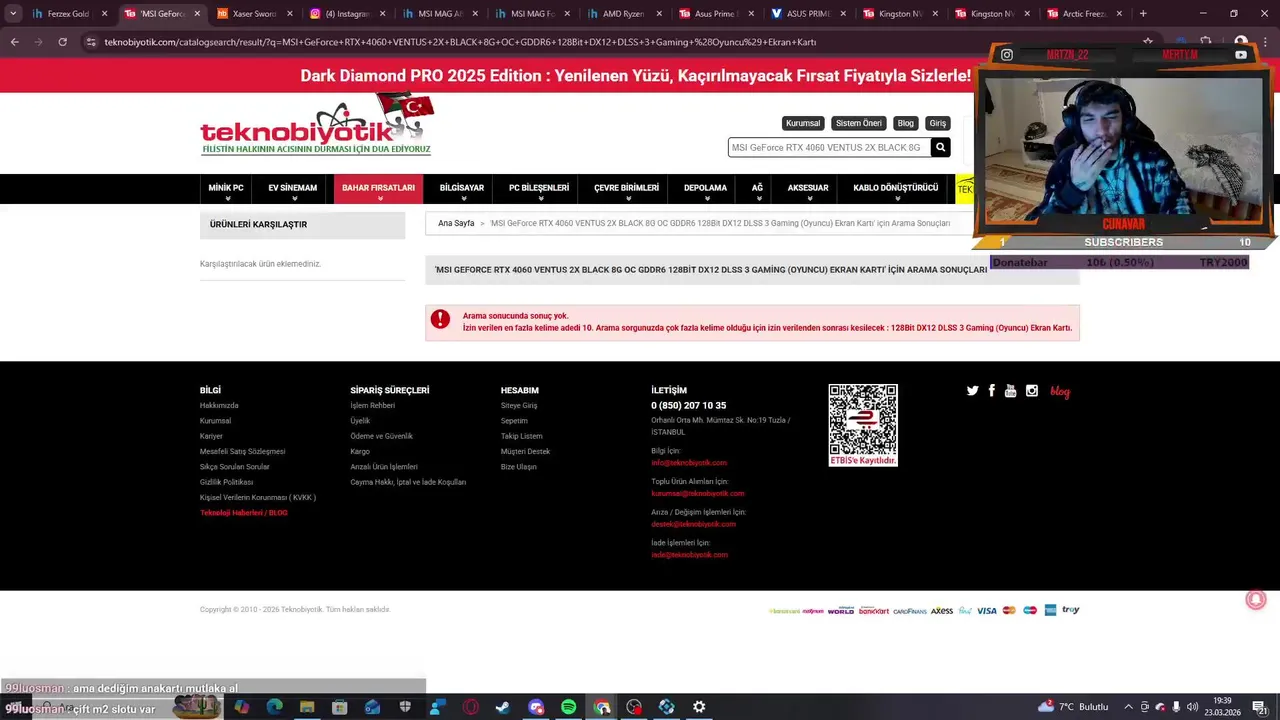The image size is (1280, 720).
Task: Open Teknobiyotik Twitter page icon
Action: [972, 391]
